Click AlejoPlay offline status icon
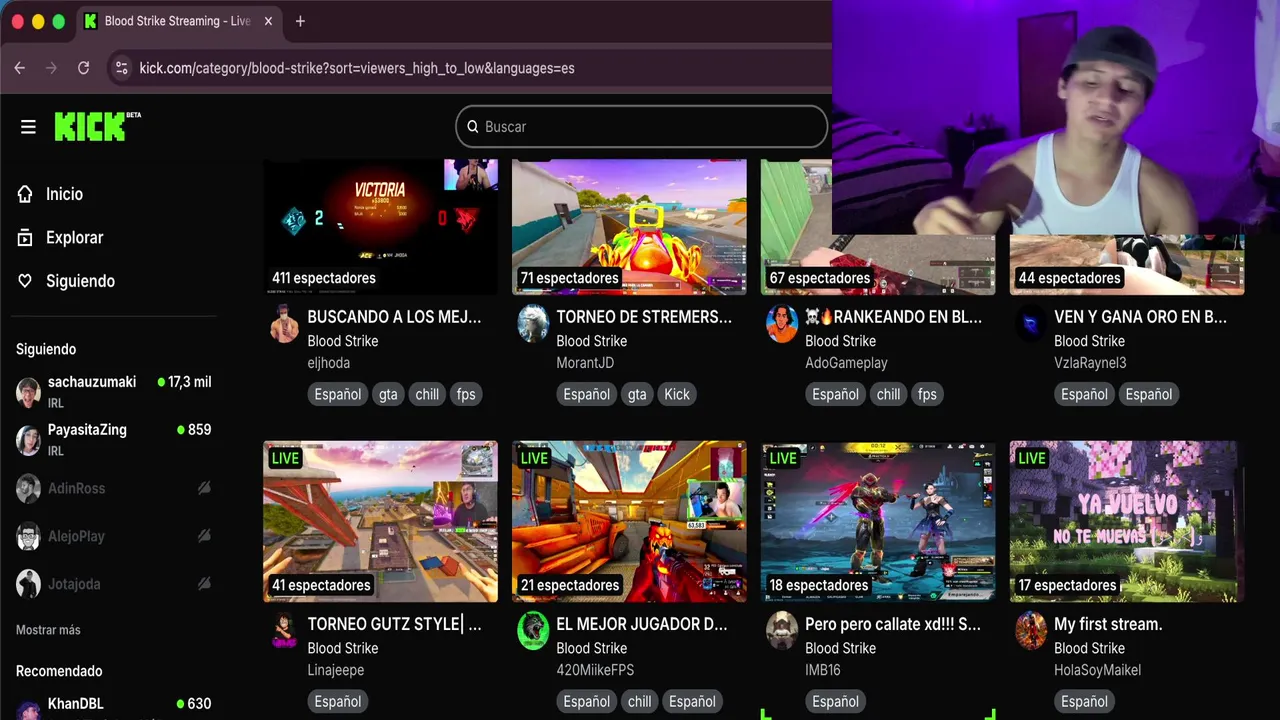Screen dimensions: 1280x720 click(204, 536)
